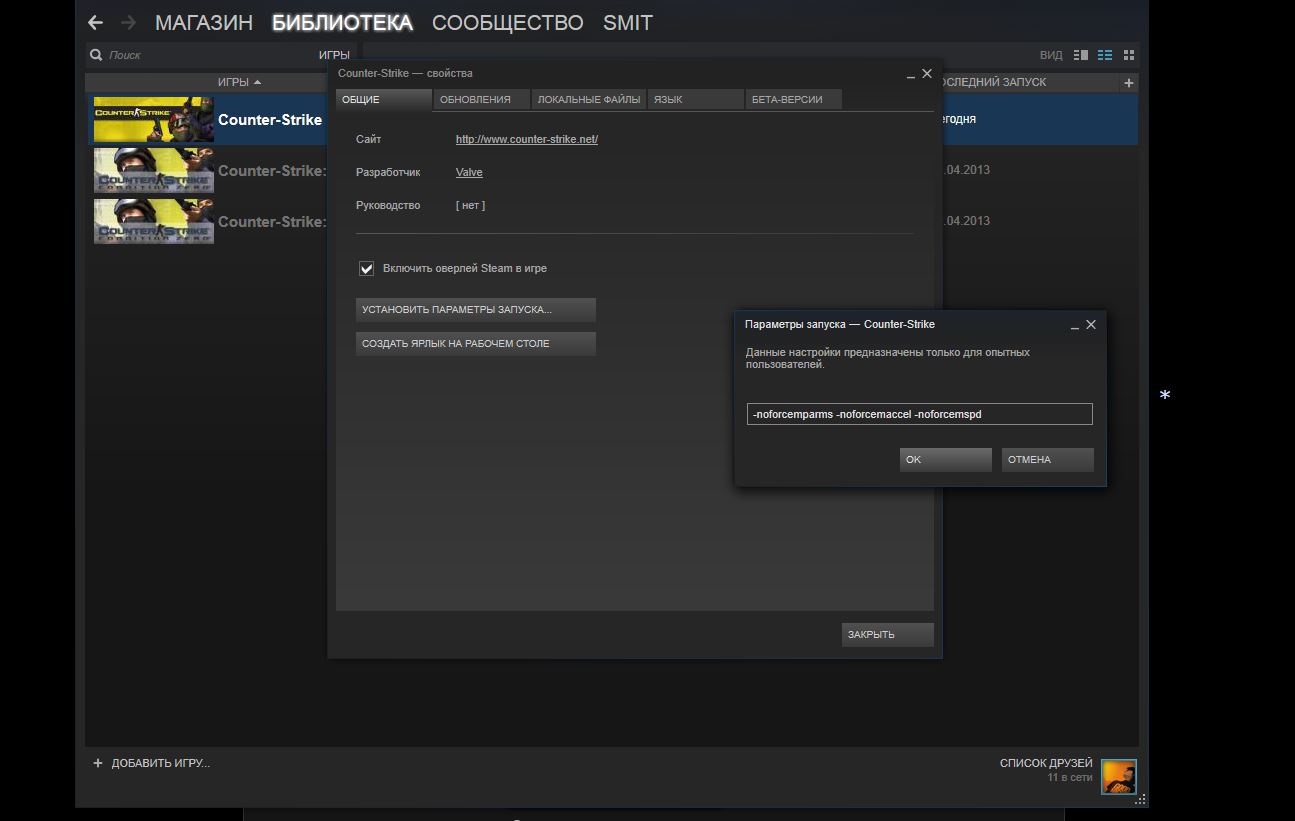1295x821 pixels.
Task: Sort by the ИГРЫ column header
Action: pyautogui.click(x=239, y=82)
